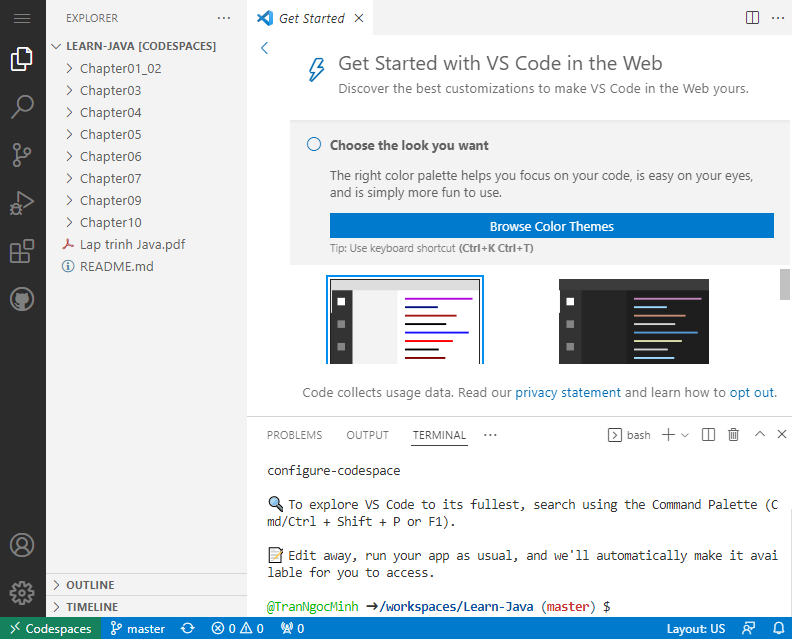Open problems errors and warnings indicator
792x639 pixels.
coord(237,628)
